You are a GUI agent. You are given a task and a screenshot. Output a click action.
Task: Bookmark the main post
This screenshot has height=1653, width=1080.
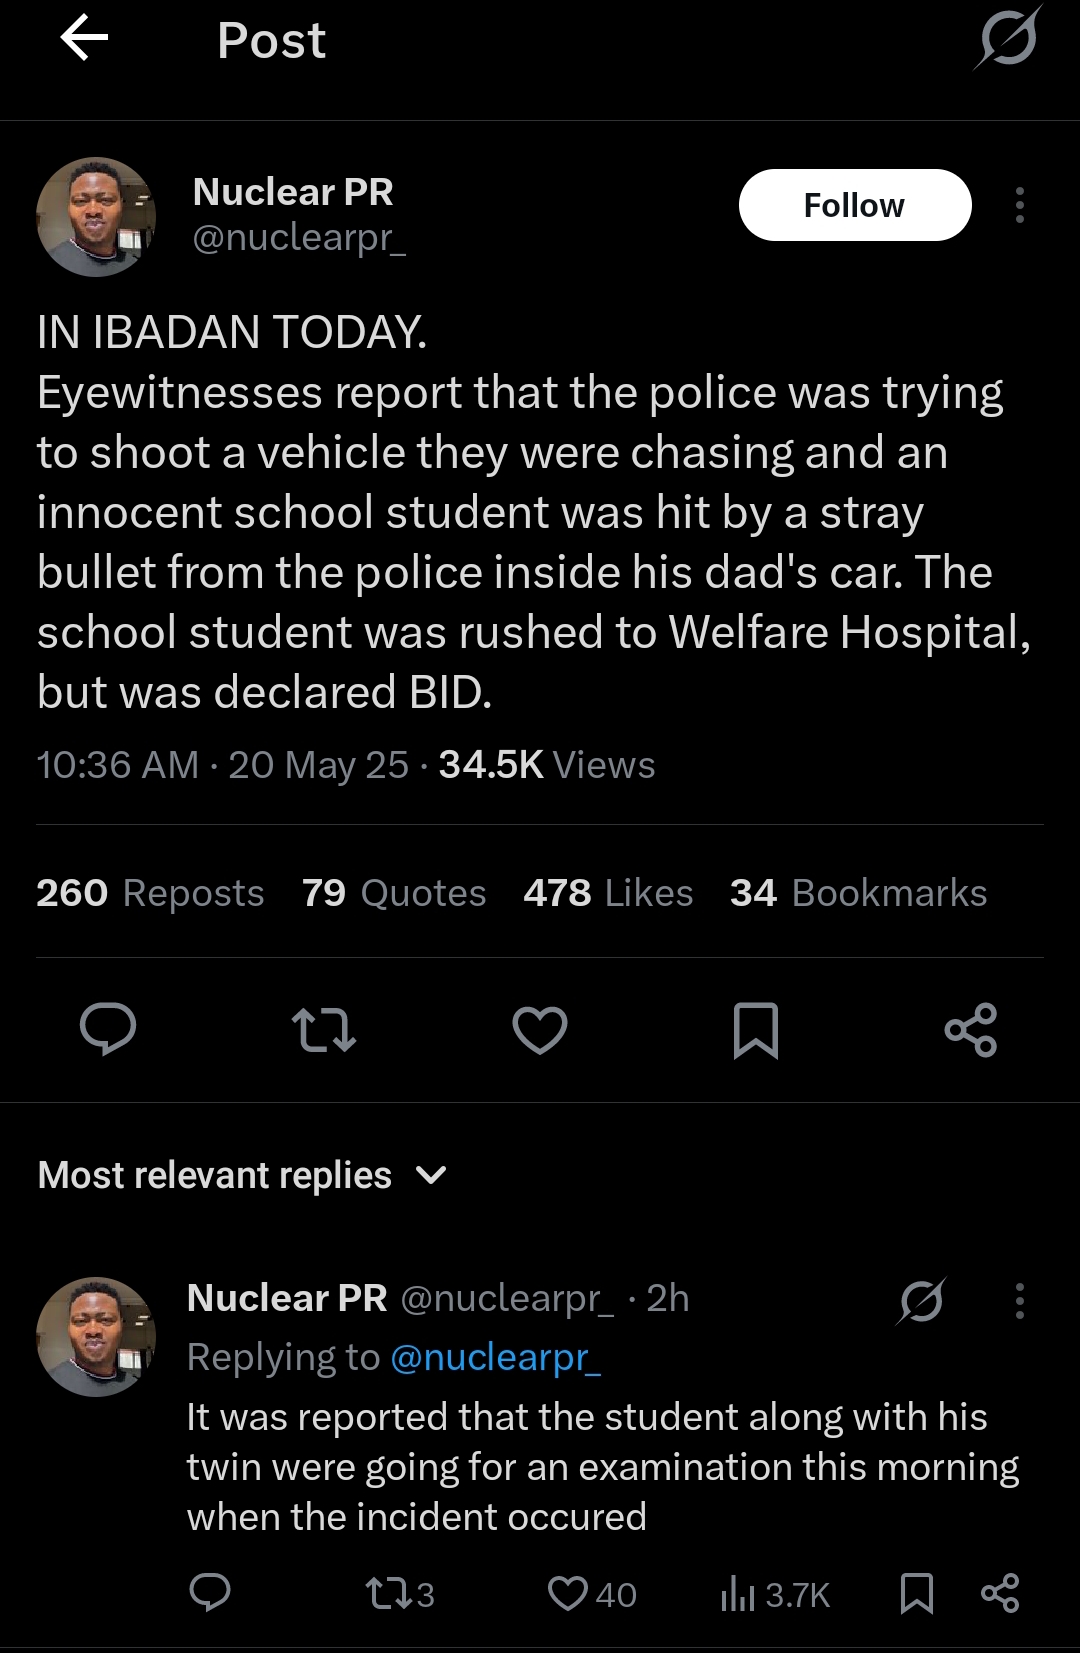(x=755, y=1030)
